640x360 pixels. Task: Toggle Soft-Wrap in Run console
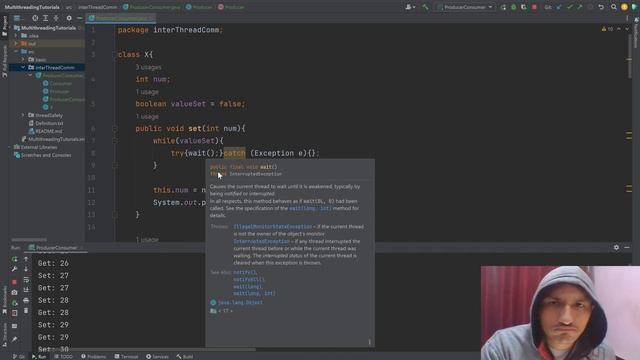pos(26,280)
